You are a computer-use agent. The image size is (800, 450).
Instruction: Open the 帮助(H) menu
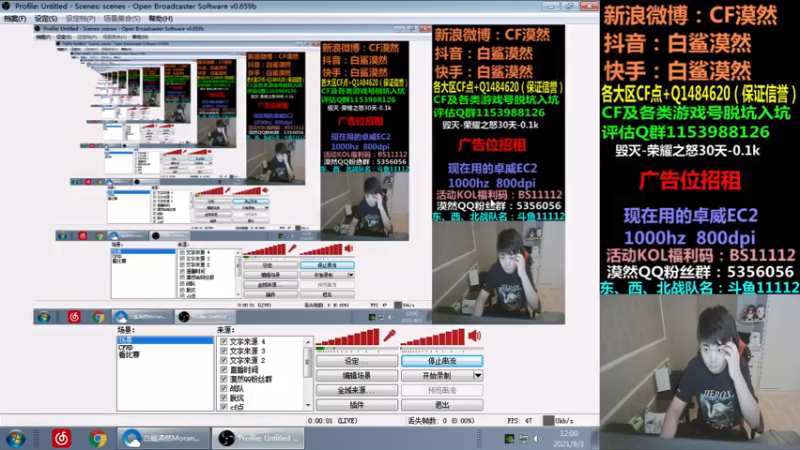point(161,18)
